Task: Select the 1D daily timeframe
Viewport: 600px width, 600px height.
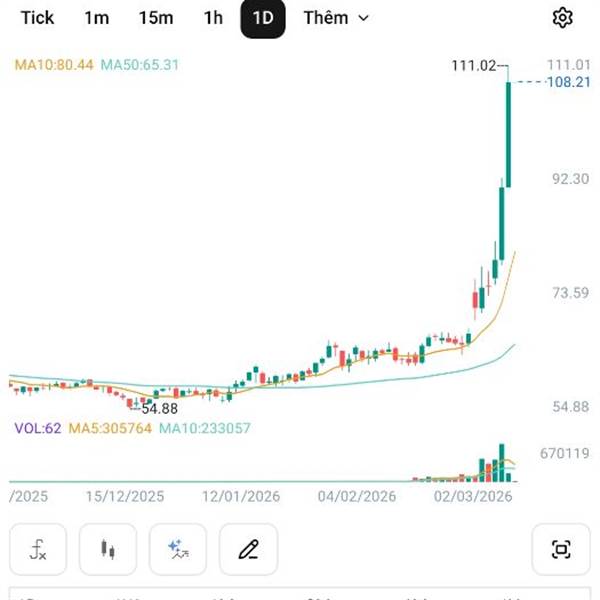Action: tap(263, 18)
